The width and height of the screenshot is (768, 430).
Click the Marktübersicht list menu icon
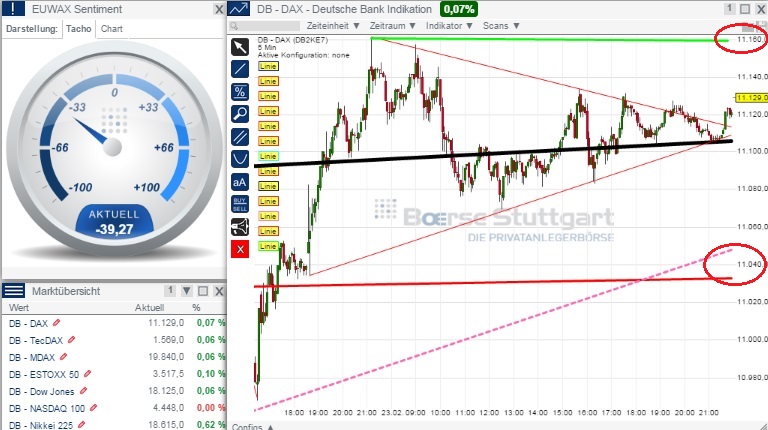[14, 291]
